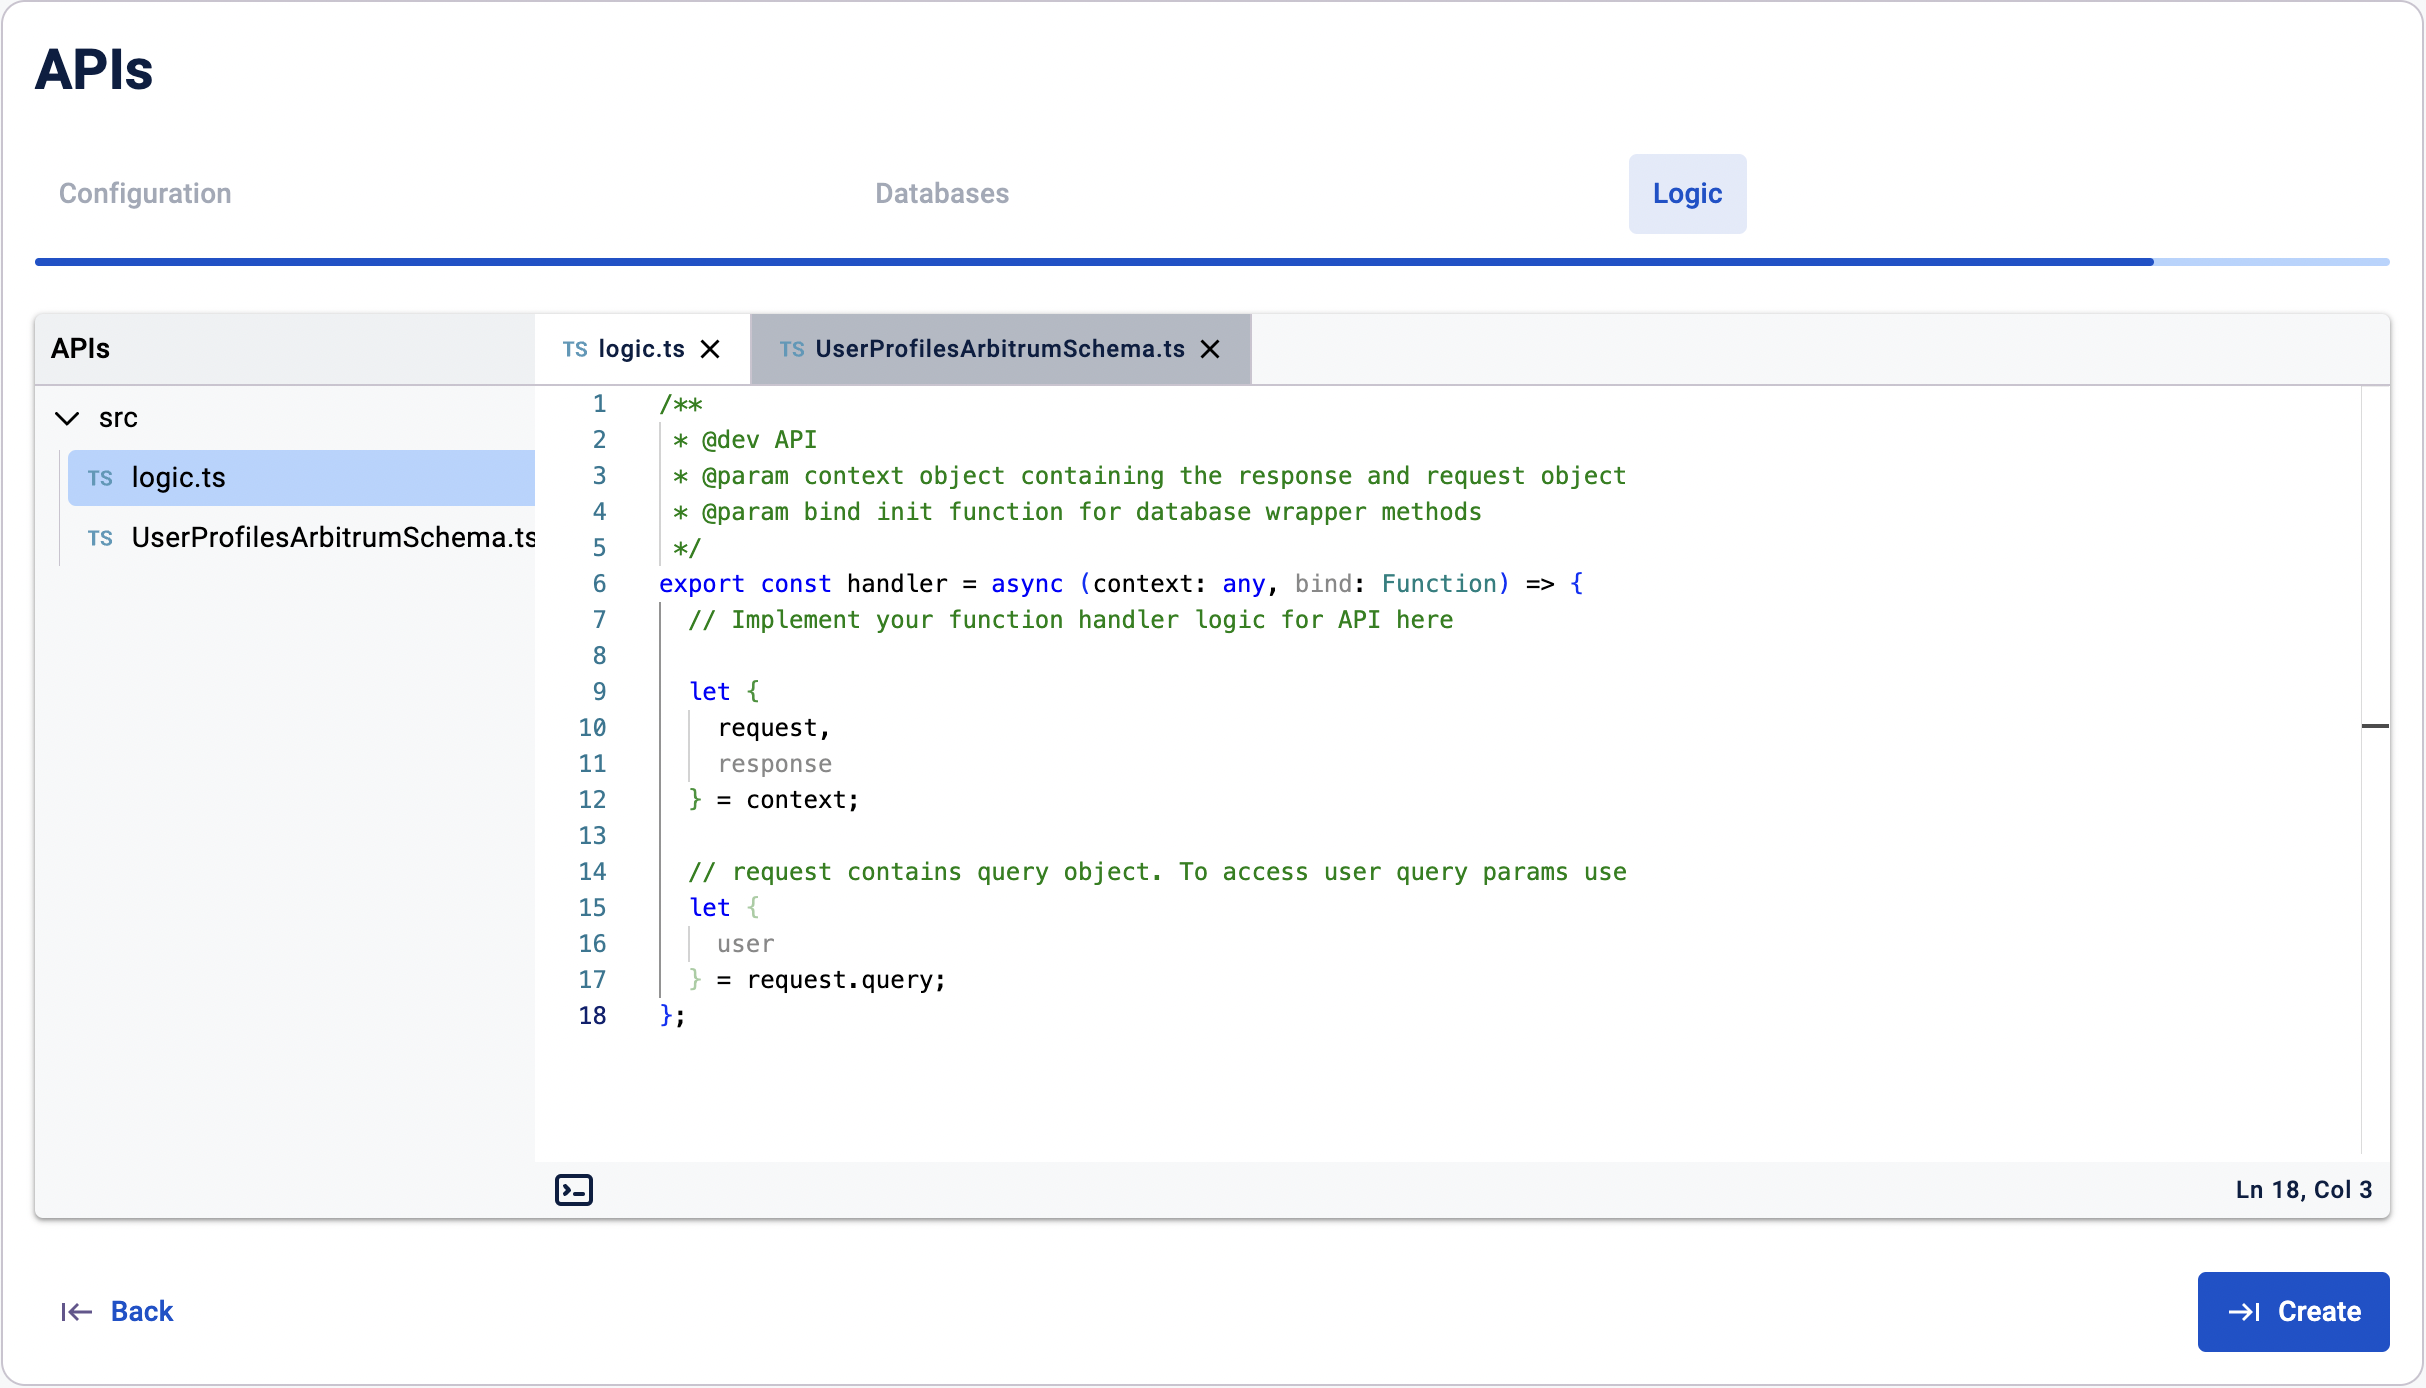The width and height of the screenshot is (2426, 1388).
Task: Close the logic.ts editor tab
Action: pyautogui.click(x=710, y=349)
